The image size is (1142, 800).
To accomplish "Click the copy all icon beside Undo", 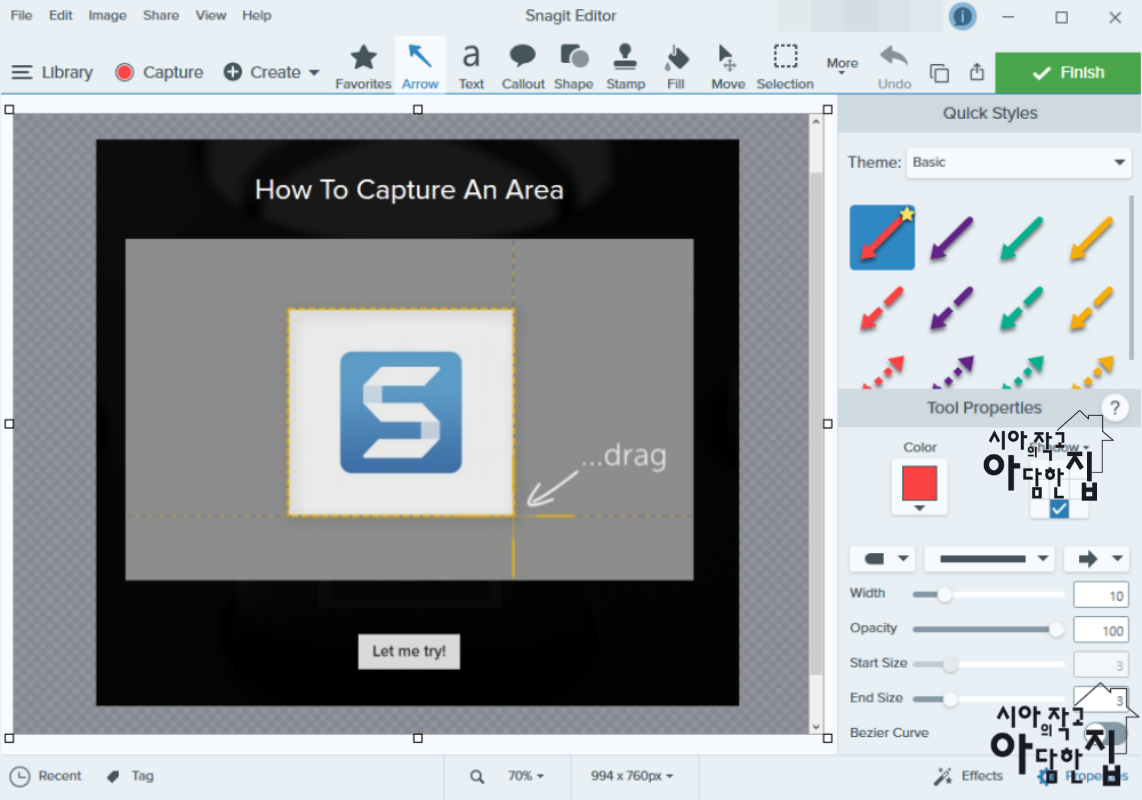I will click(940, 73).
